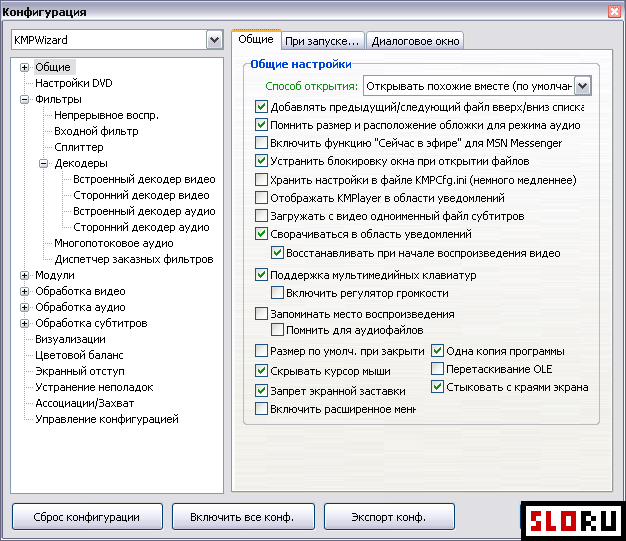The height and width of the screenshot is (541, 626).
Task: Select Многопотоковое аудио tree item
Action: point(114,243)
